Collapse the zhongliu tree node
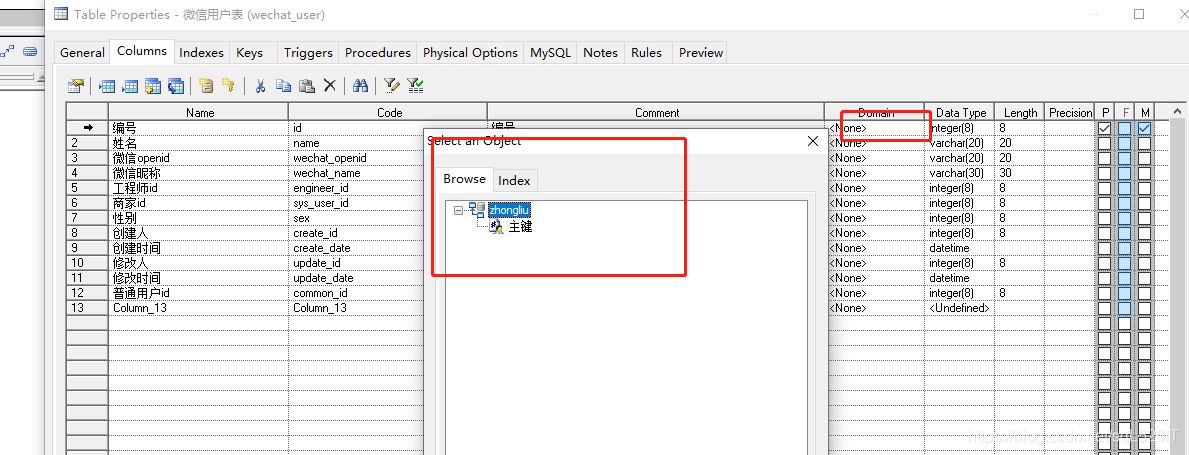The height and width of the screenshot is (455, 1189). (x=458, y=210)
